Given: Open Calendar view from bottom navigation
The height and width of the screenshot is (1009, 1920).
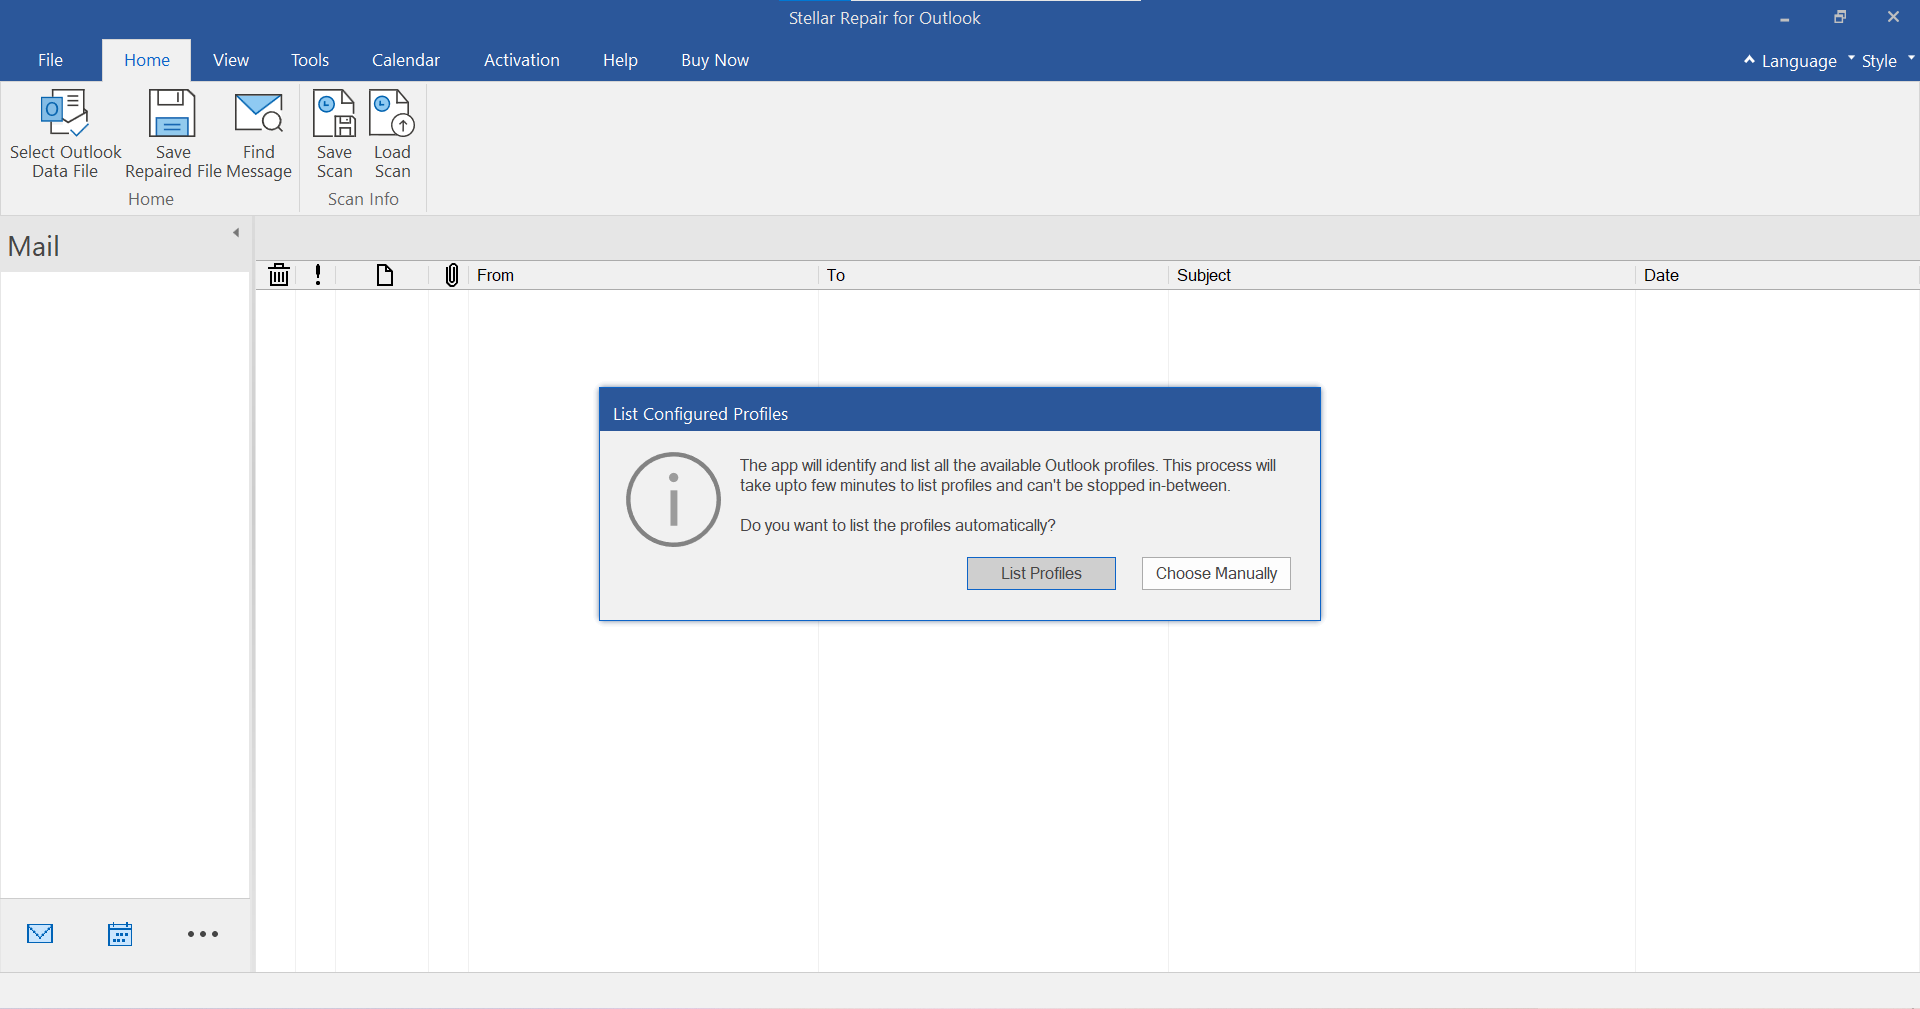Looking at the screenshot, I should point(120,933).
